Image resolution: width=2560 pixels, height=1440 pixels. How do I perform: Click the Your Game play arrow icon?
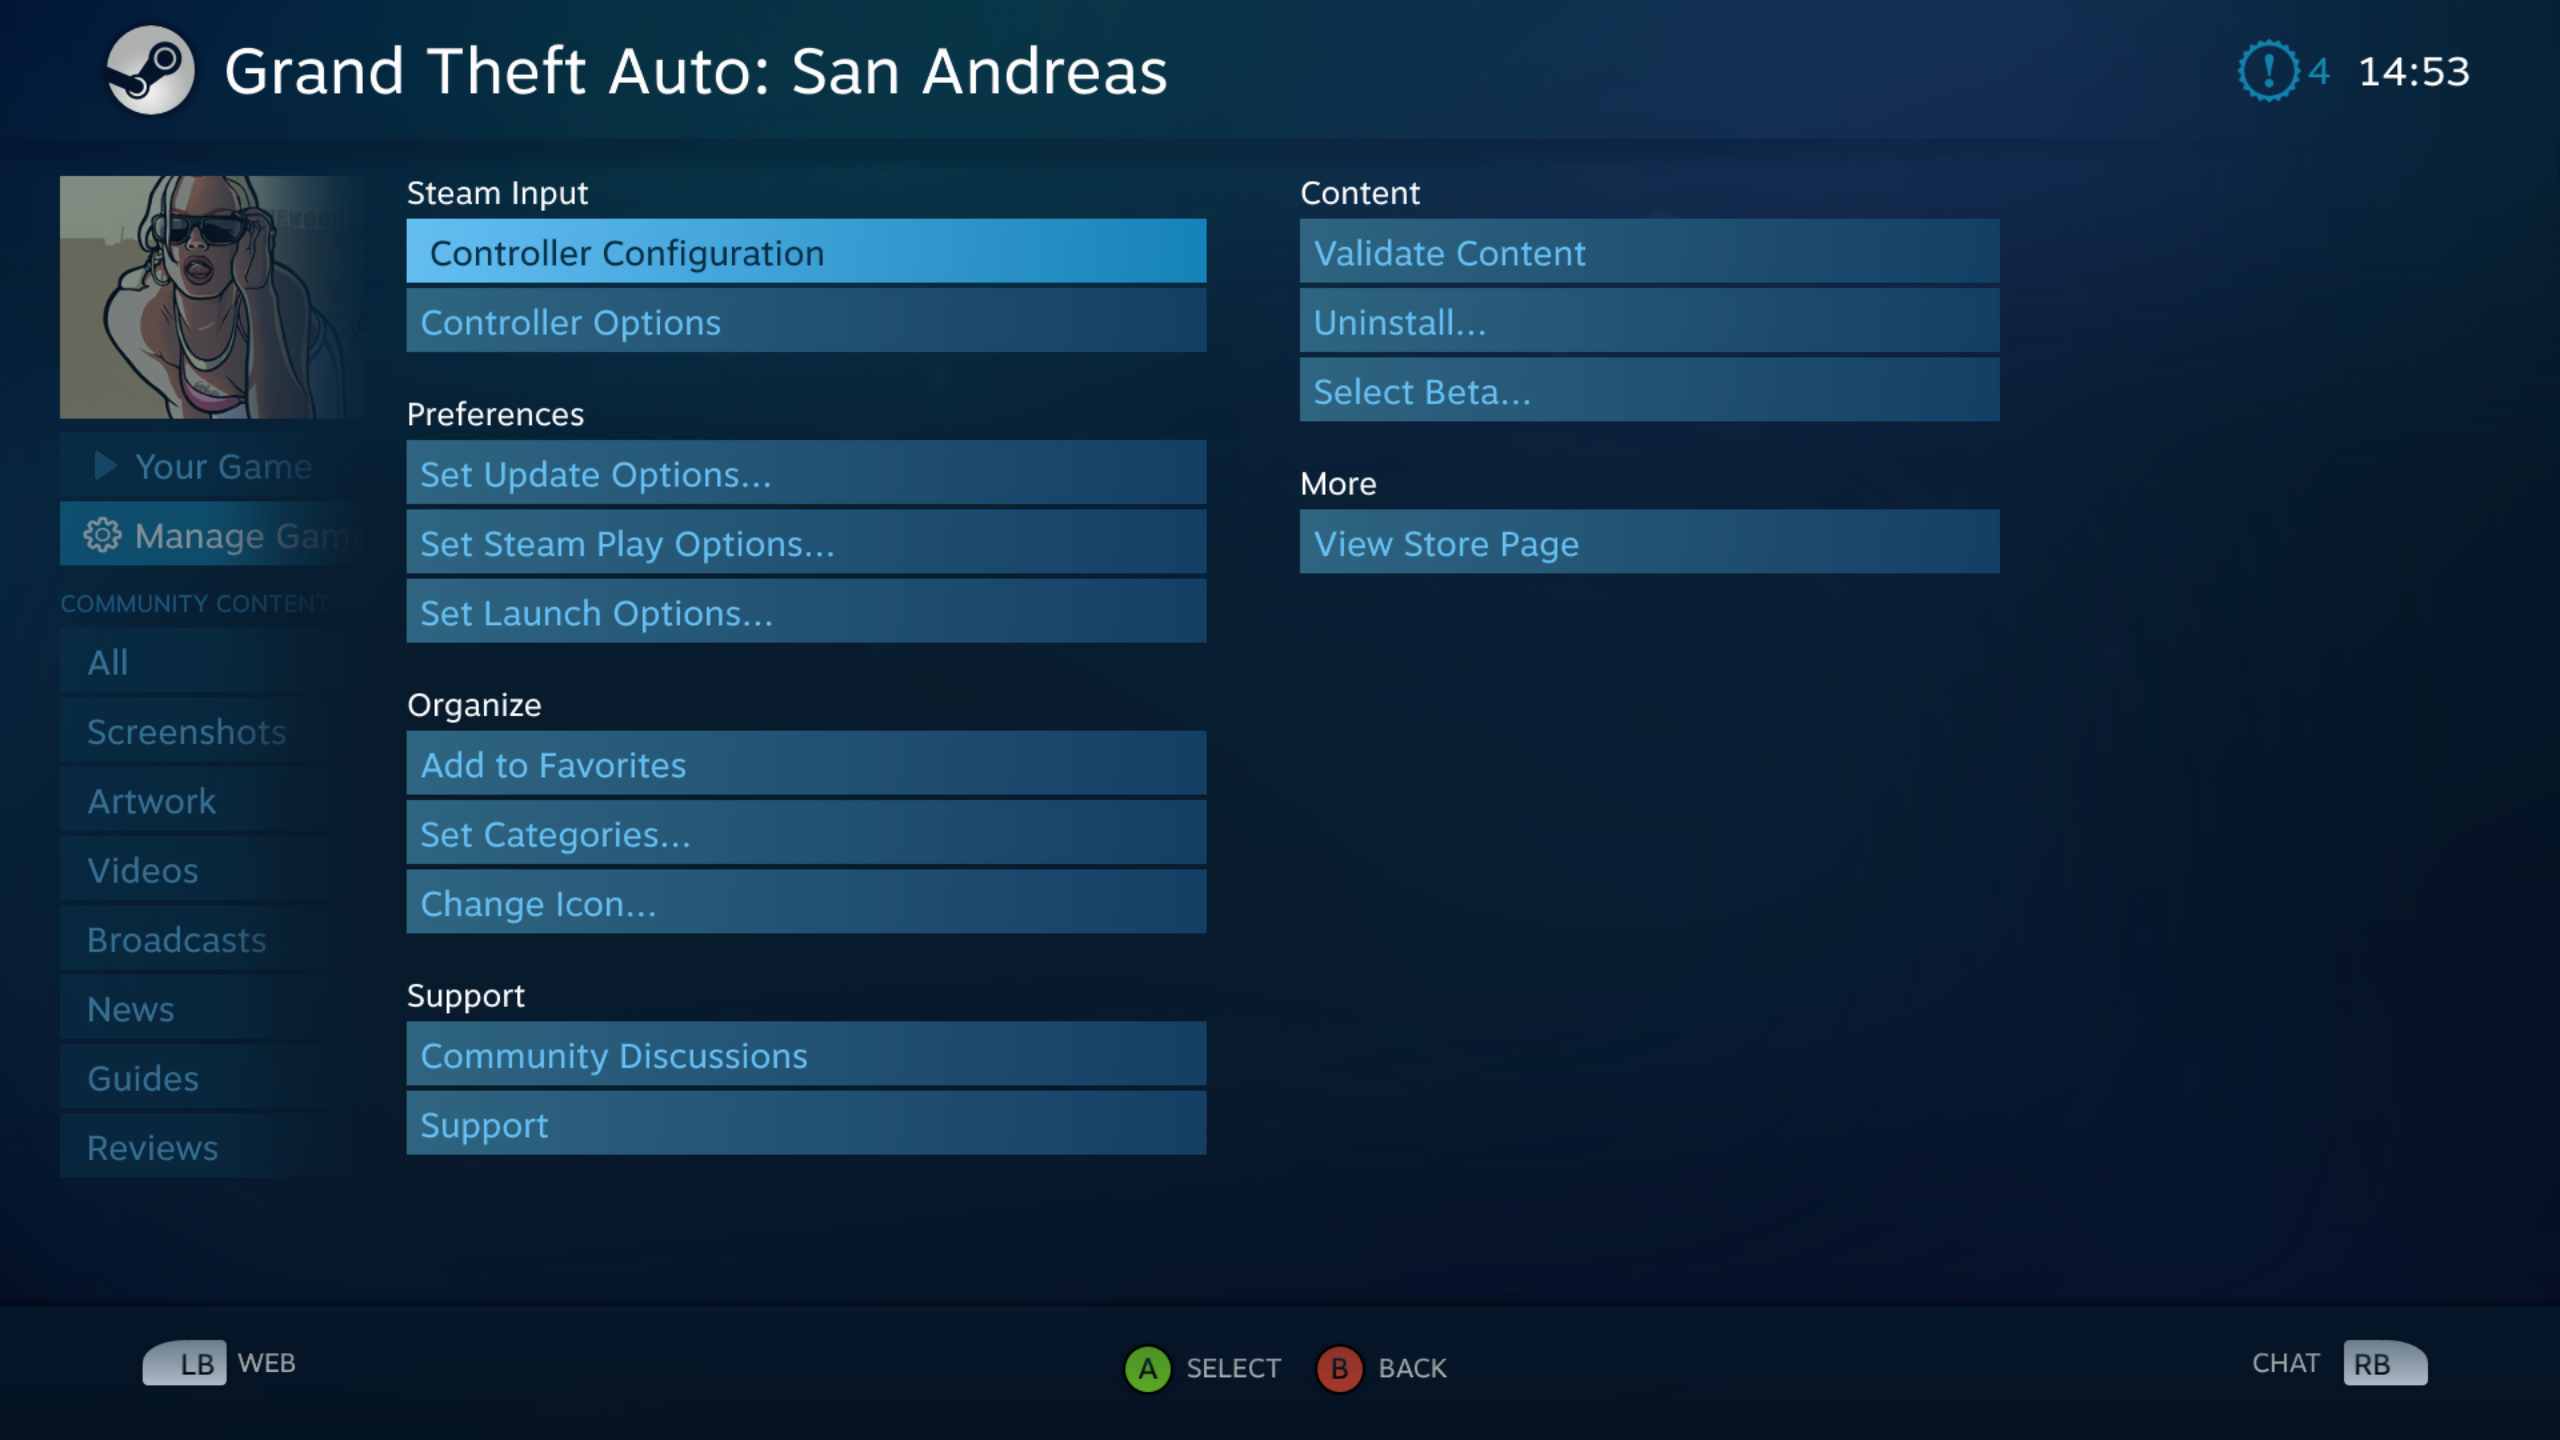coord(104,466)
